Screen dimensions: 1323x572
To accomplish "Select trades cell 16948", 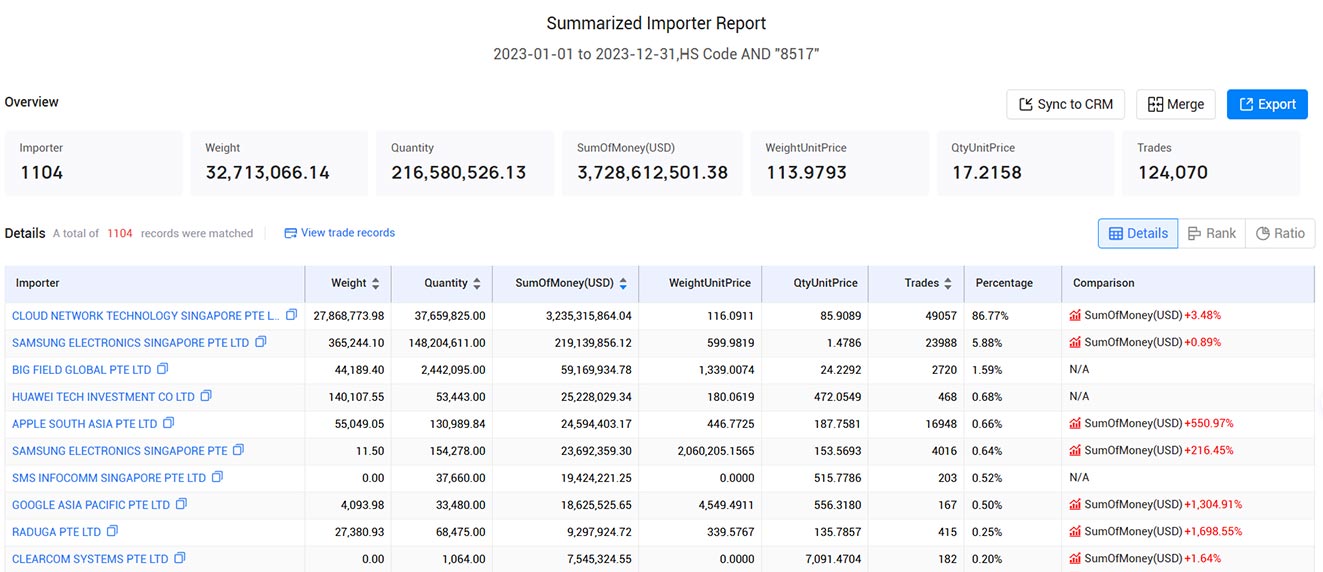I will [939, 423].
